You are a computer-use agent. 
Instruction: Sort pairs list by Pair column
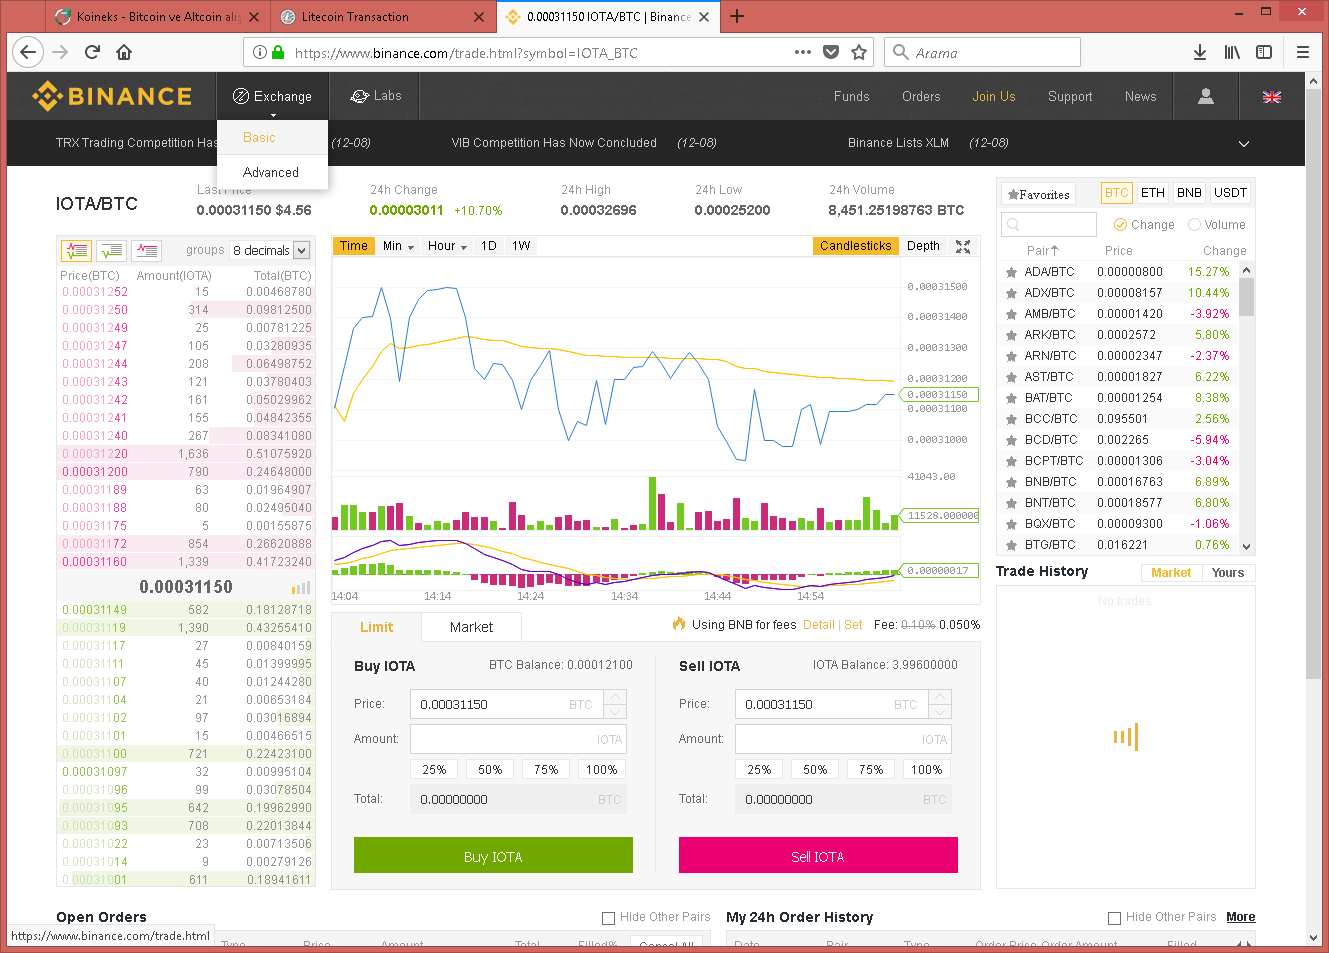(1042, 251)
